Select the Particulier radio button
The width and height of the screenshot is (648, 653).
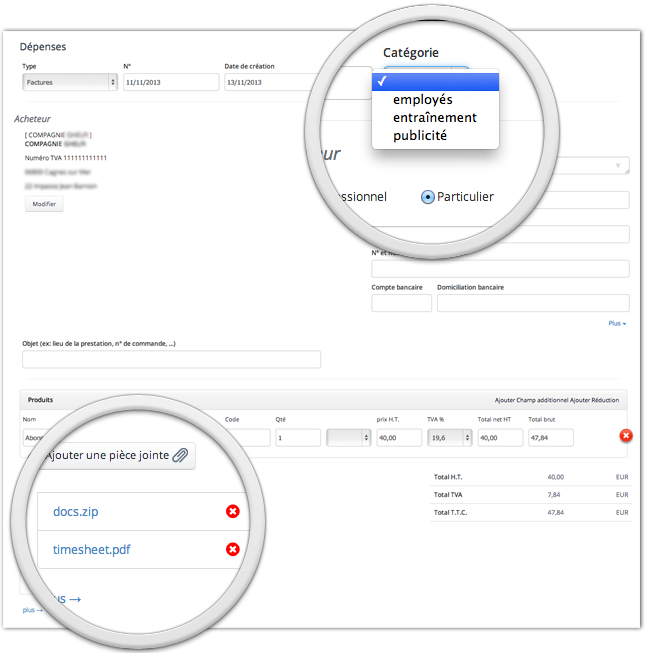(427, 197)
